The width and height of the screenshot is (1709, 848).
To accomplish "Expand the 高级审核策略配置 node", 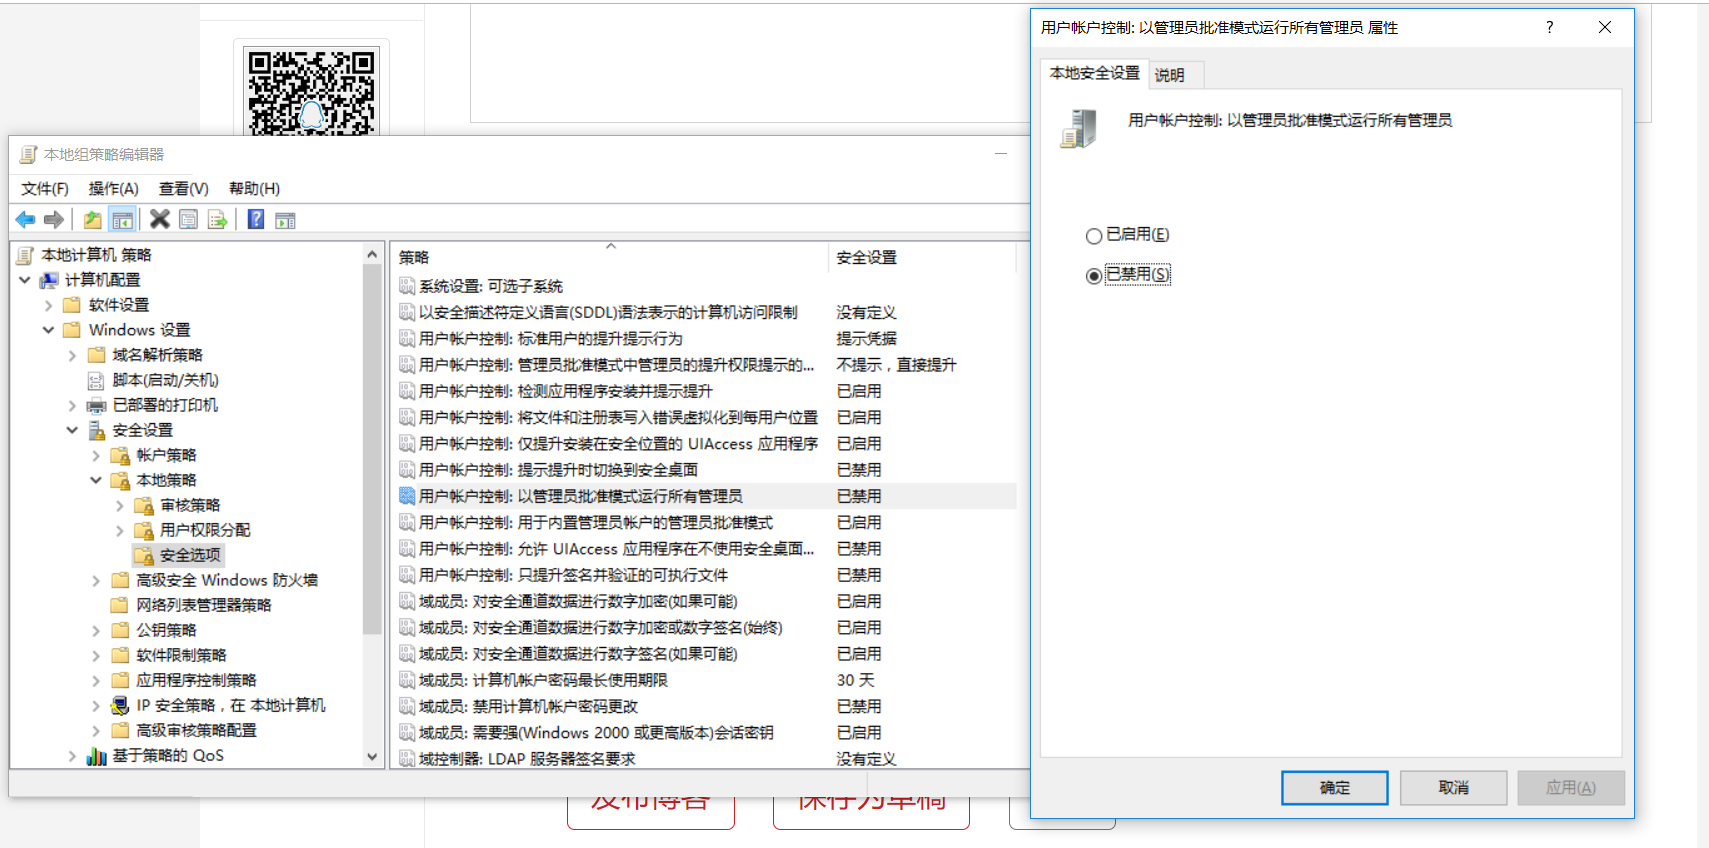I will tap(96, 730).
